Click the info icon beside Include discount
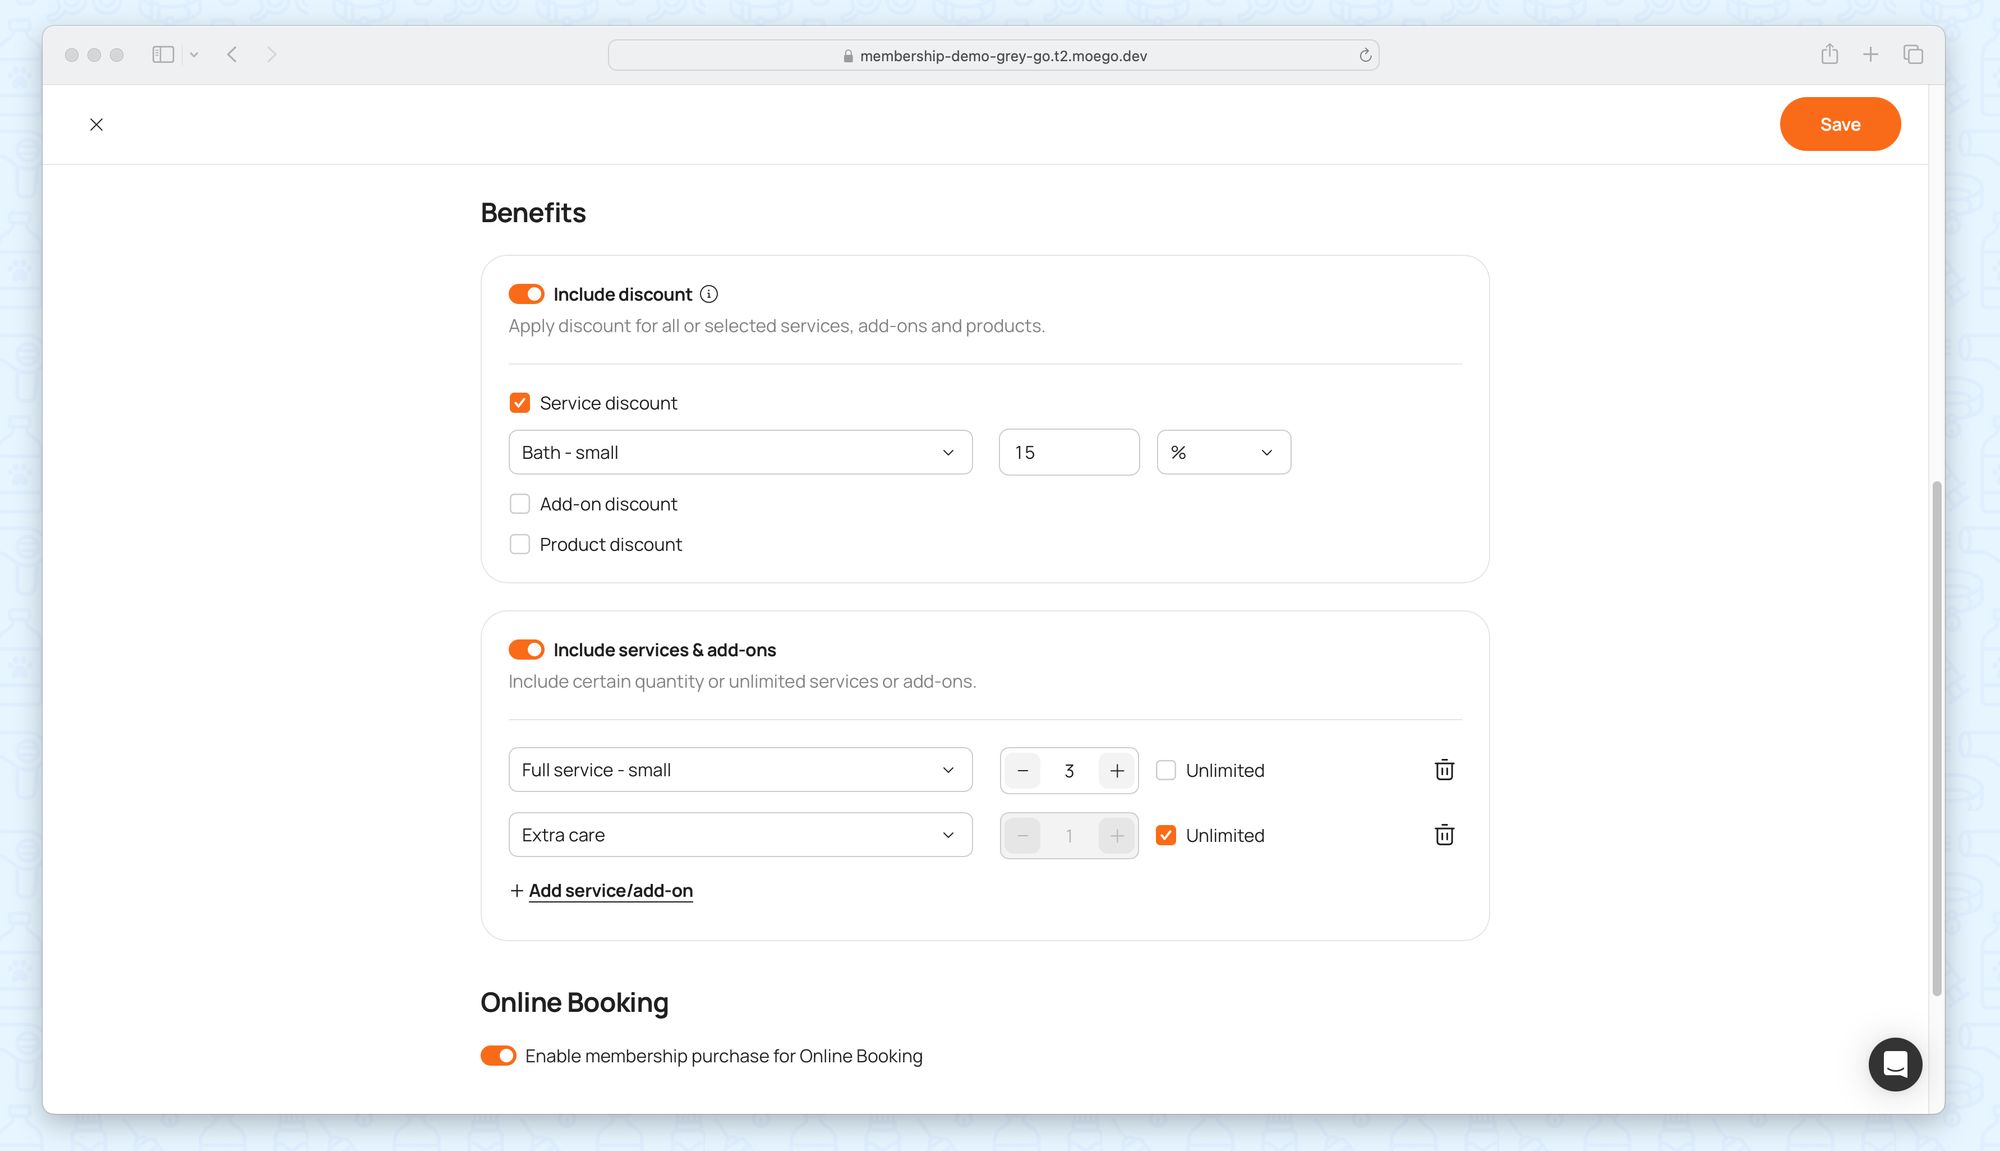Viewport: 2000px width, 1151px height. coord(709,294)
